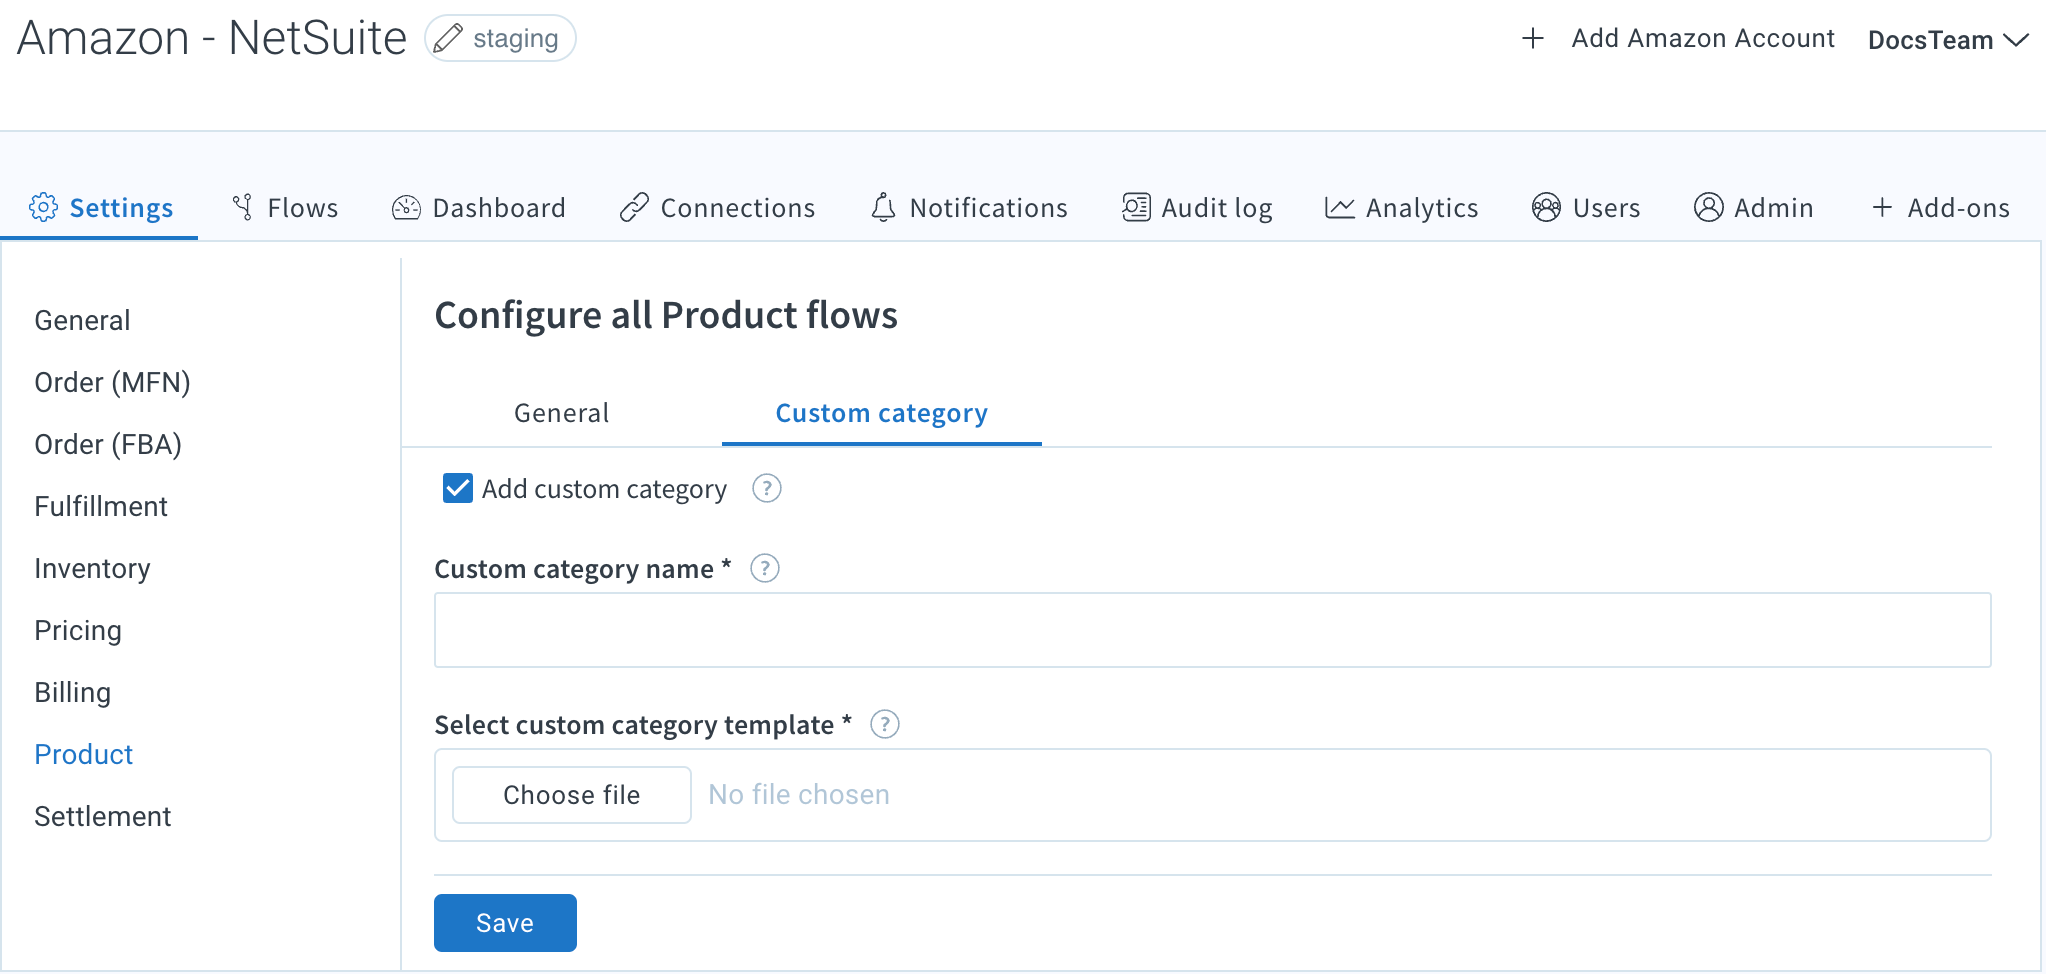This screenshot has width=2046, height=974.
Task: Select Order (MFN) in the sidebar
Action: click(112, 382)
